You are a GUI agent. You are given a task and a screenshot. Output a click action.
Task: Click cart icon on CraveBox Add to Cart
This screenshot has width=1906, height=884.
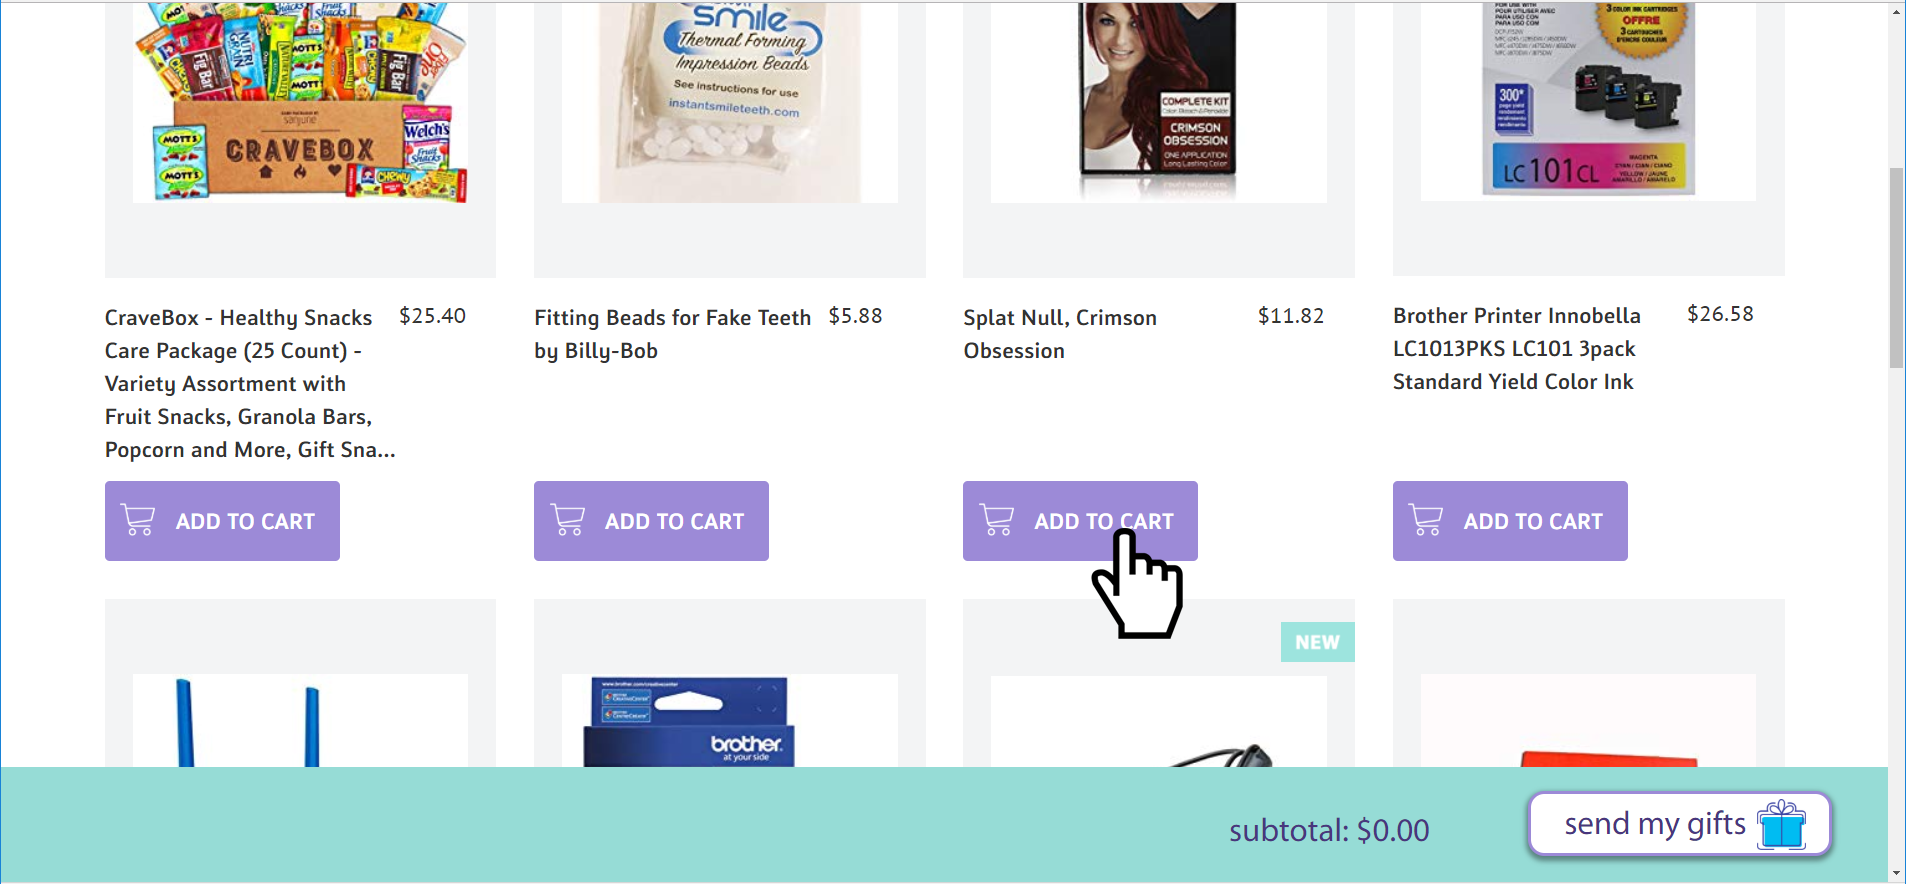click(x=138, y=520)
